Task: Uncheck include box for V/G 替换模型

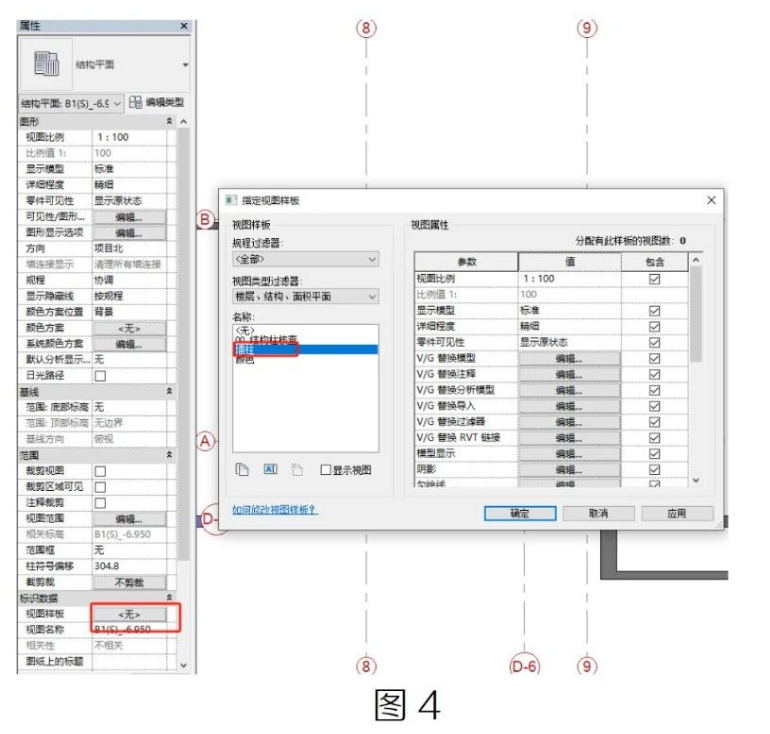Action: (654, 358)
